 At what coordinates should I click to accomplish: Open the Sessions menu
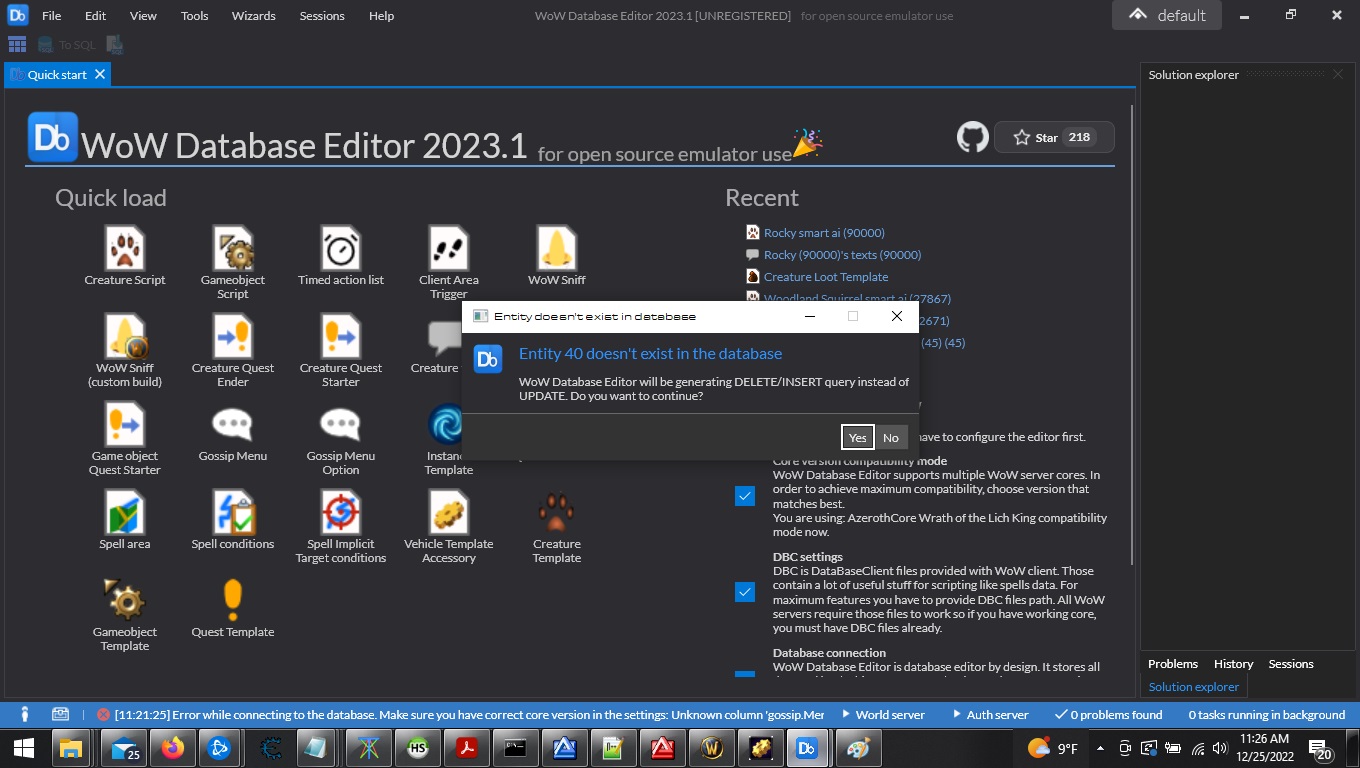coord(322,16)
